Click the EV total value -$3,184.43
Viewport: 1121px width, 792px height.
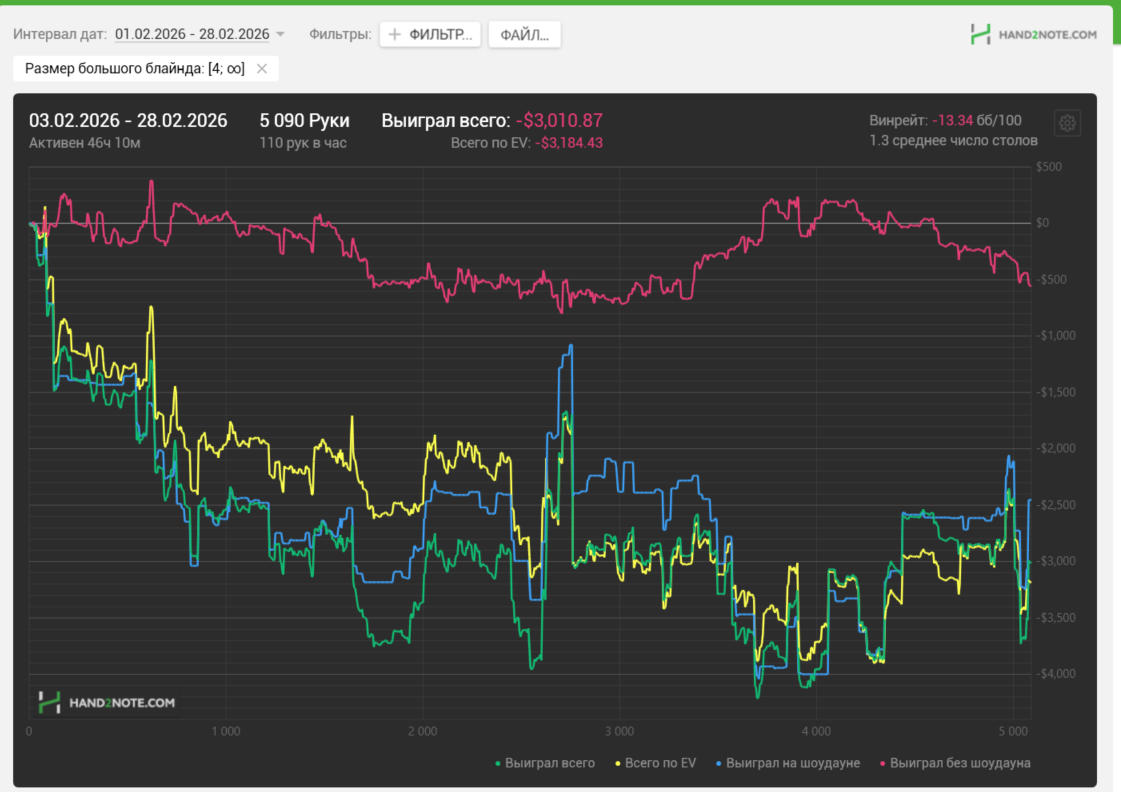click(569, 143)
